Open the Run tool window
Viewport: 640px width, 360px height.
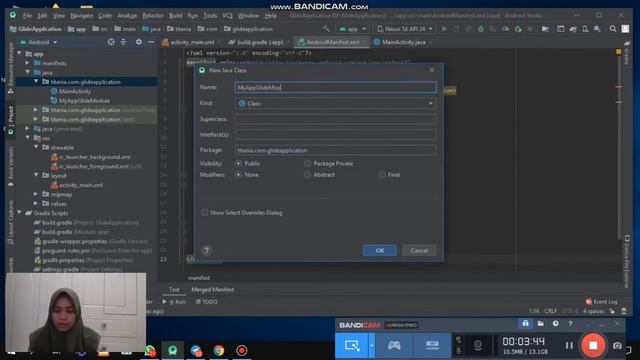(174, 302)
